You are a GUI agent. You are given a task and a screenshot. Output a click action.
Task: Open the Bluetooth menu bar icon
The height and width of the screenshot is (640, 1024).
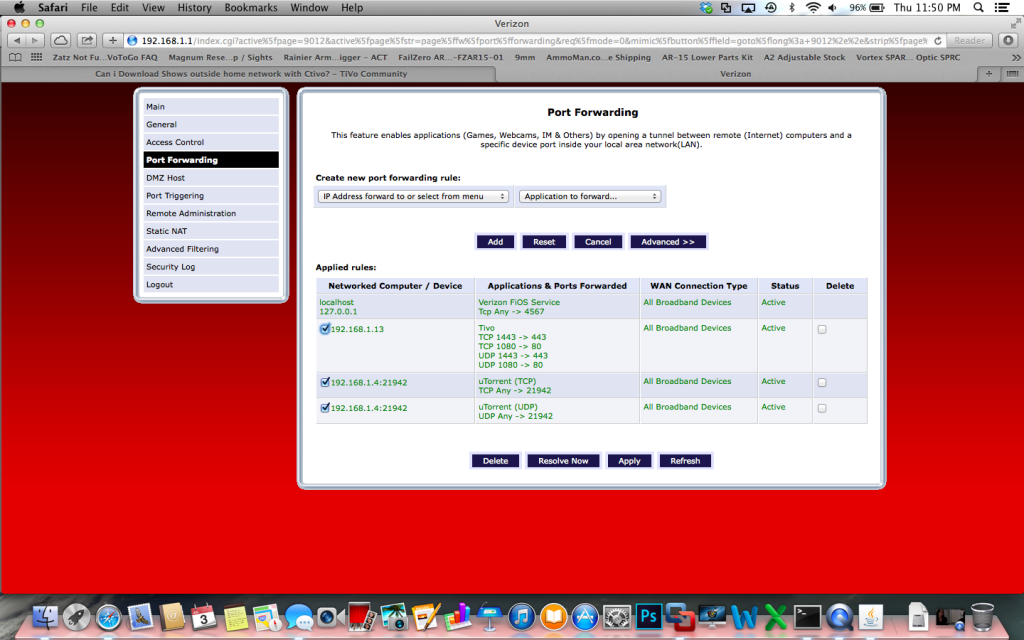click(x=792, y=8)
